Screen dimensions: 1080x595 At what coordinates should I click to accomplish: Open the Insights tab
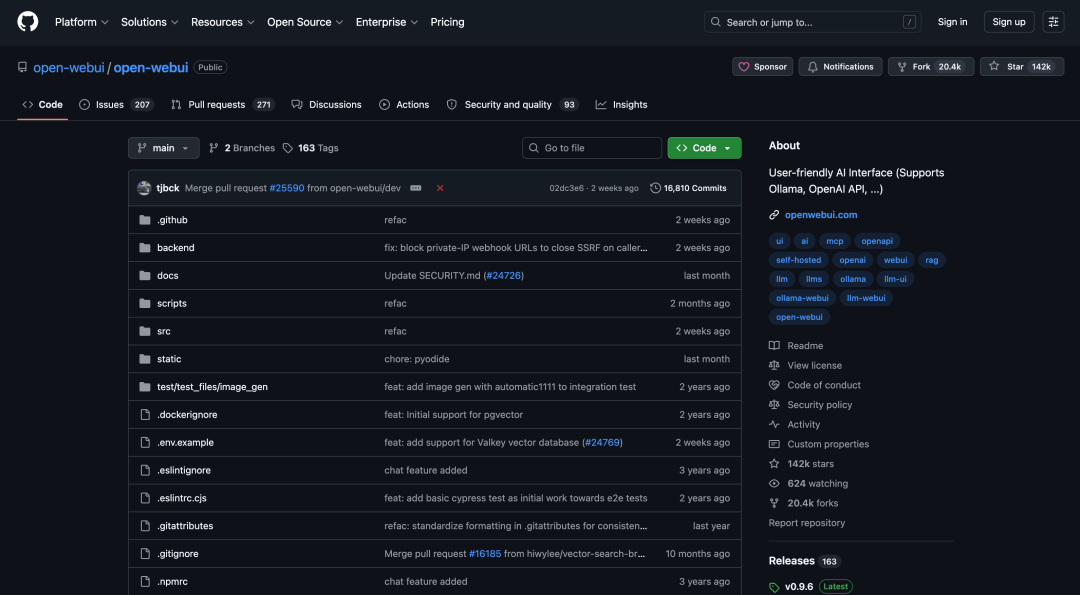coord(622,105)
